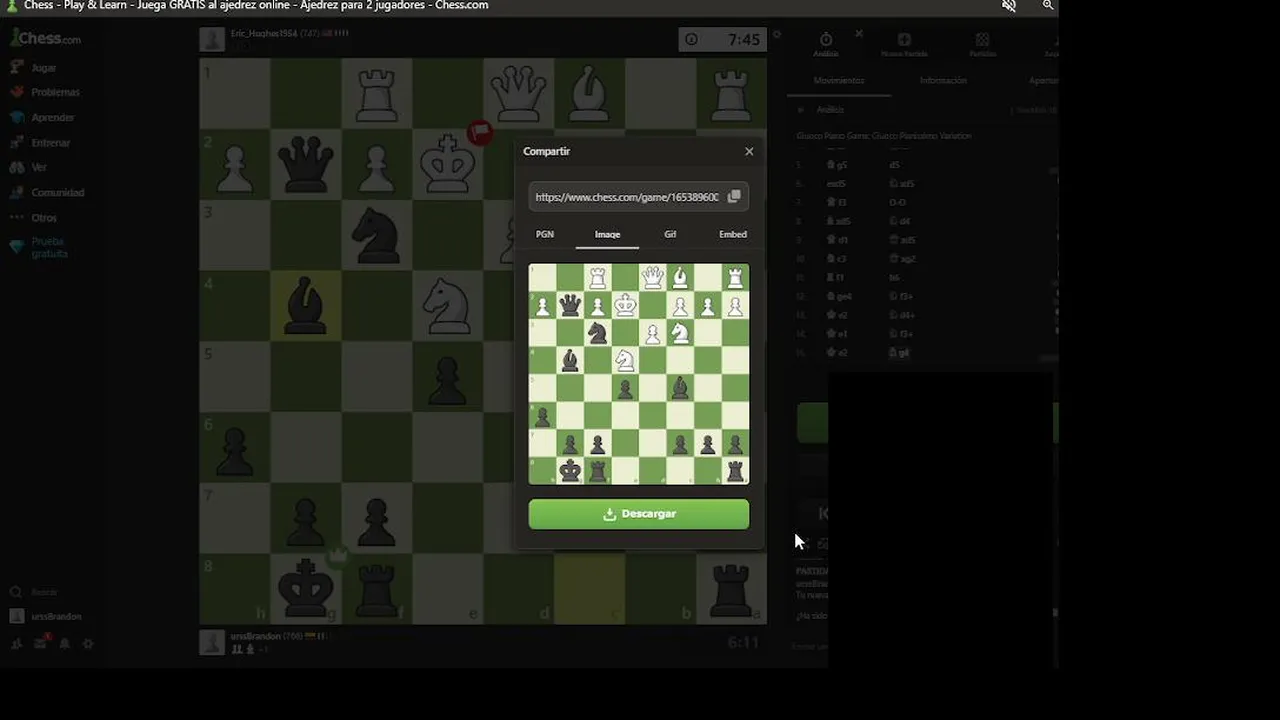This screenshot has width=1280, height=720.
Task: Click the Partidas icon in the right panel
Action: click(x=982, y=45)
